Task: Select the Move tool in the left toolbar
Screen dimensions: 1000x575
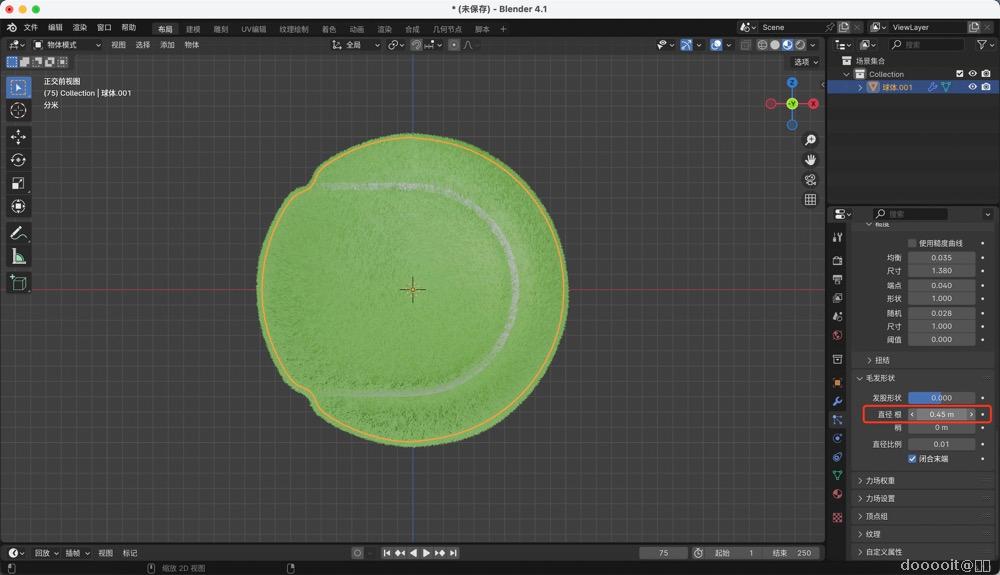Action: point(18,136)
